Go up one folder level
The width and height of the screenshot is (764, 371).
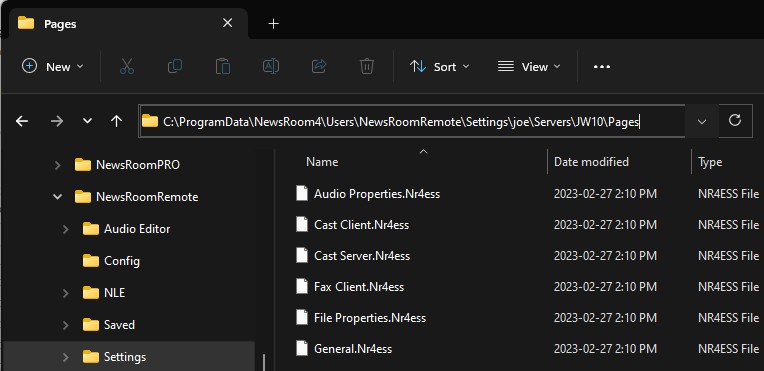pos(116,121)
